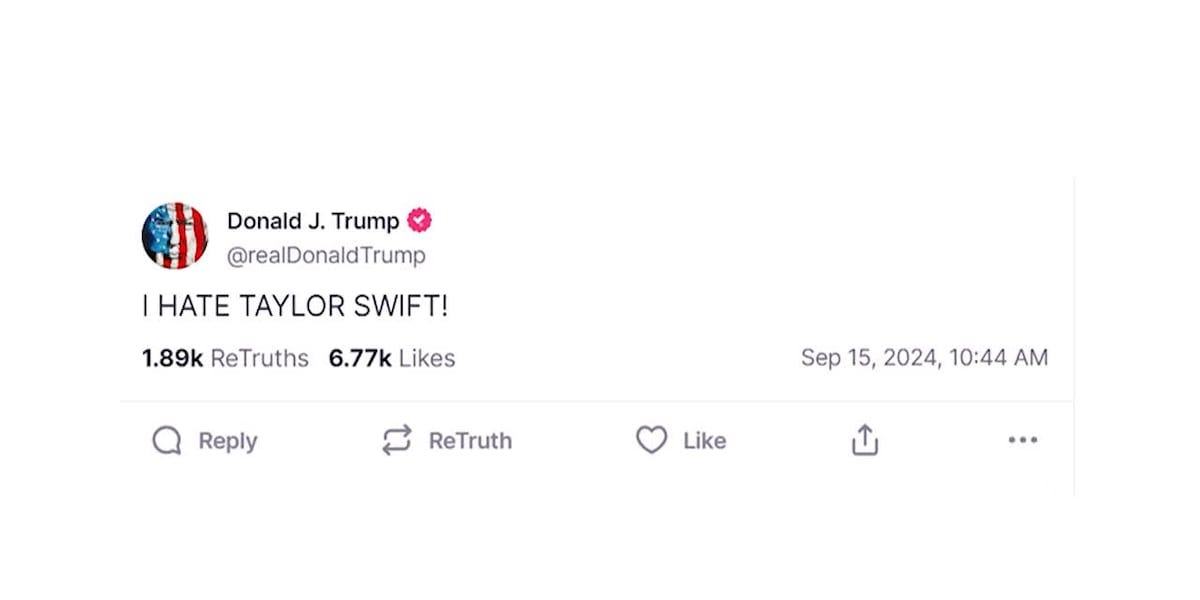Click the pink verified badge next to Donald J. Trump

[x=419, y=220]
